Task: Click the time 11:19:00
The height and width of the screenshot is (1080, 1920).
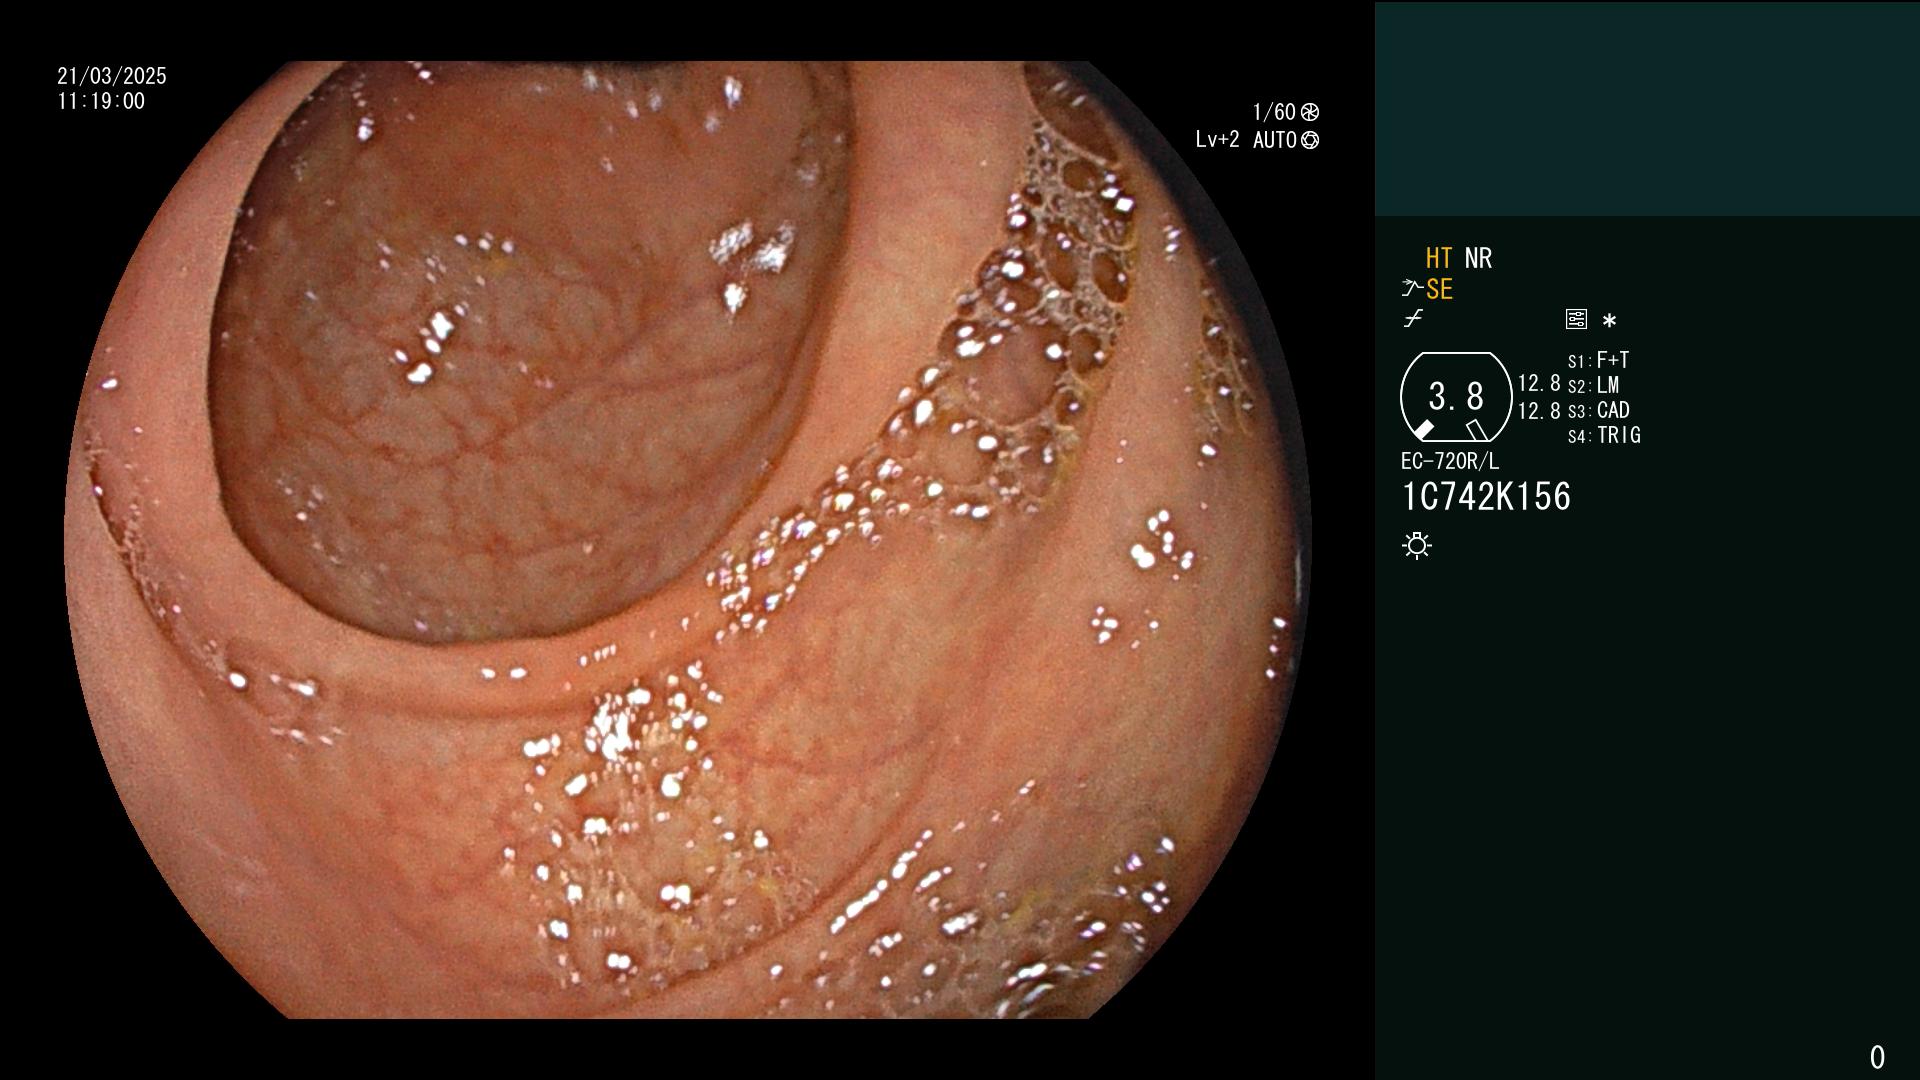Action: [x=101, y=101]
